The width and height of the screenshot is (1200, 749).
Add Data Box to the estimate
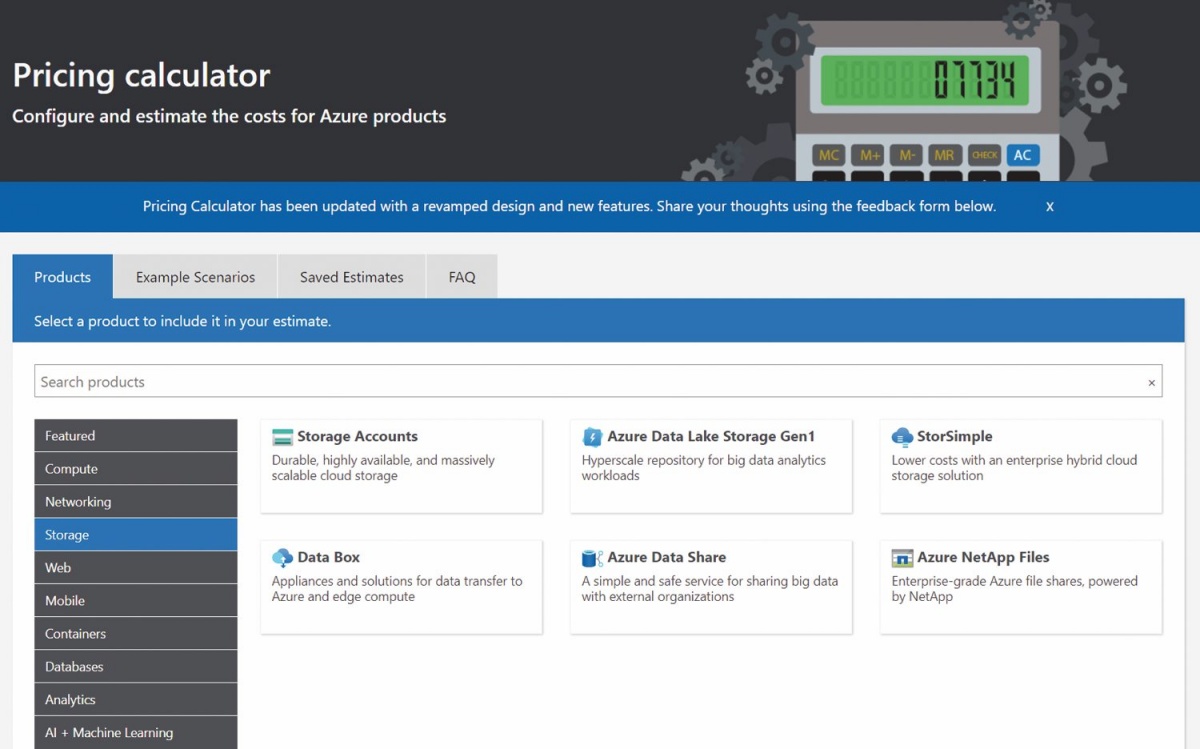click(x=401, y=587)
